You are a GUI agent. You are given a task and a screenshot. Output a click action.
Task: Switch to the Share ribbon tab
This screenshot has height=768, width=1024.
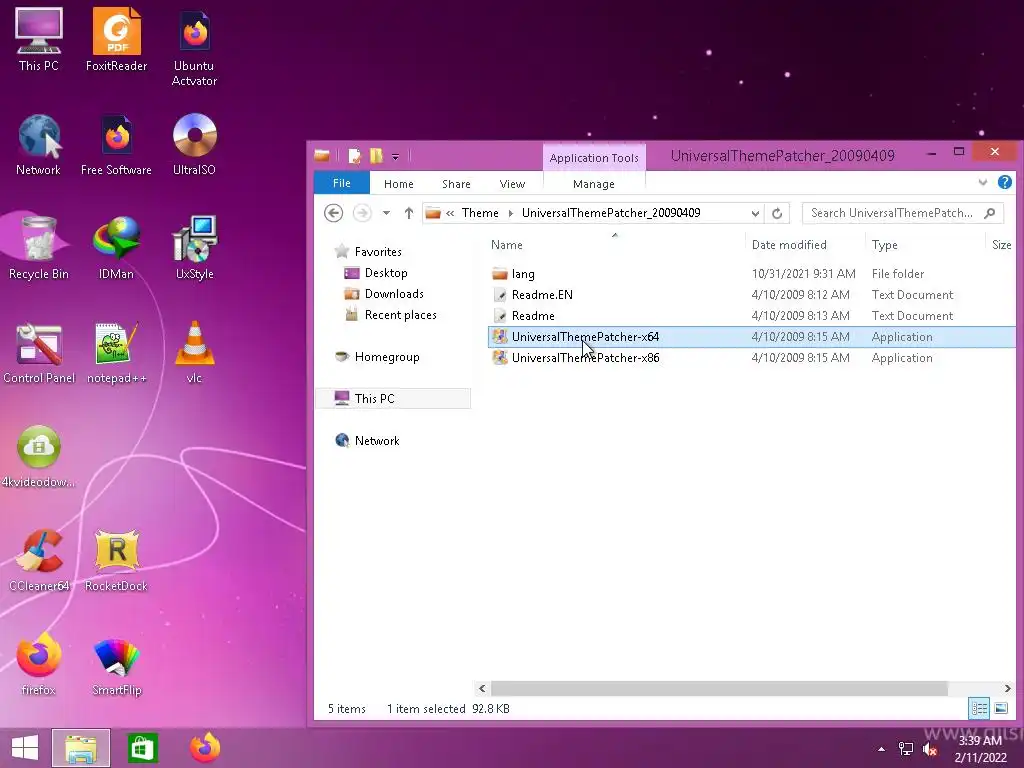point(456,184)
